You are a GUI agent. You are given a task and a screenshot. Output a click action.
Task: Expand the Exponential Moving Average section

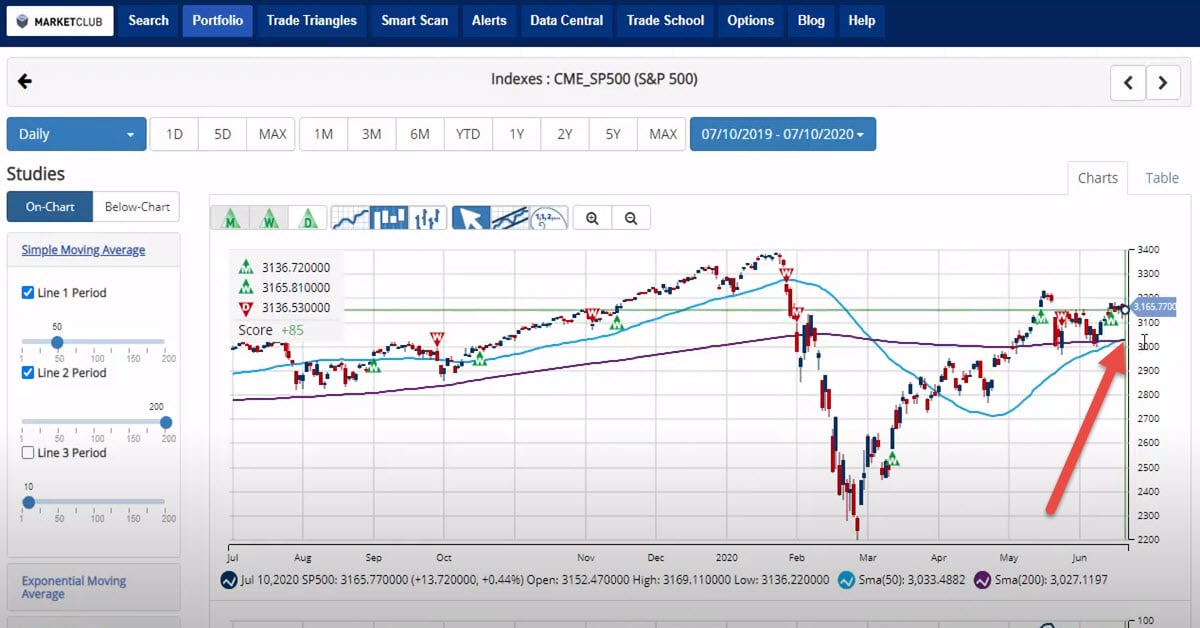(74, 587)
